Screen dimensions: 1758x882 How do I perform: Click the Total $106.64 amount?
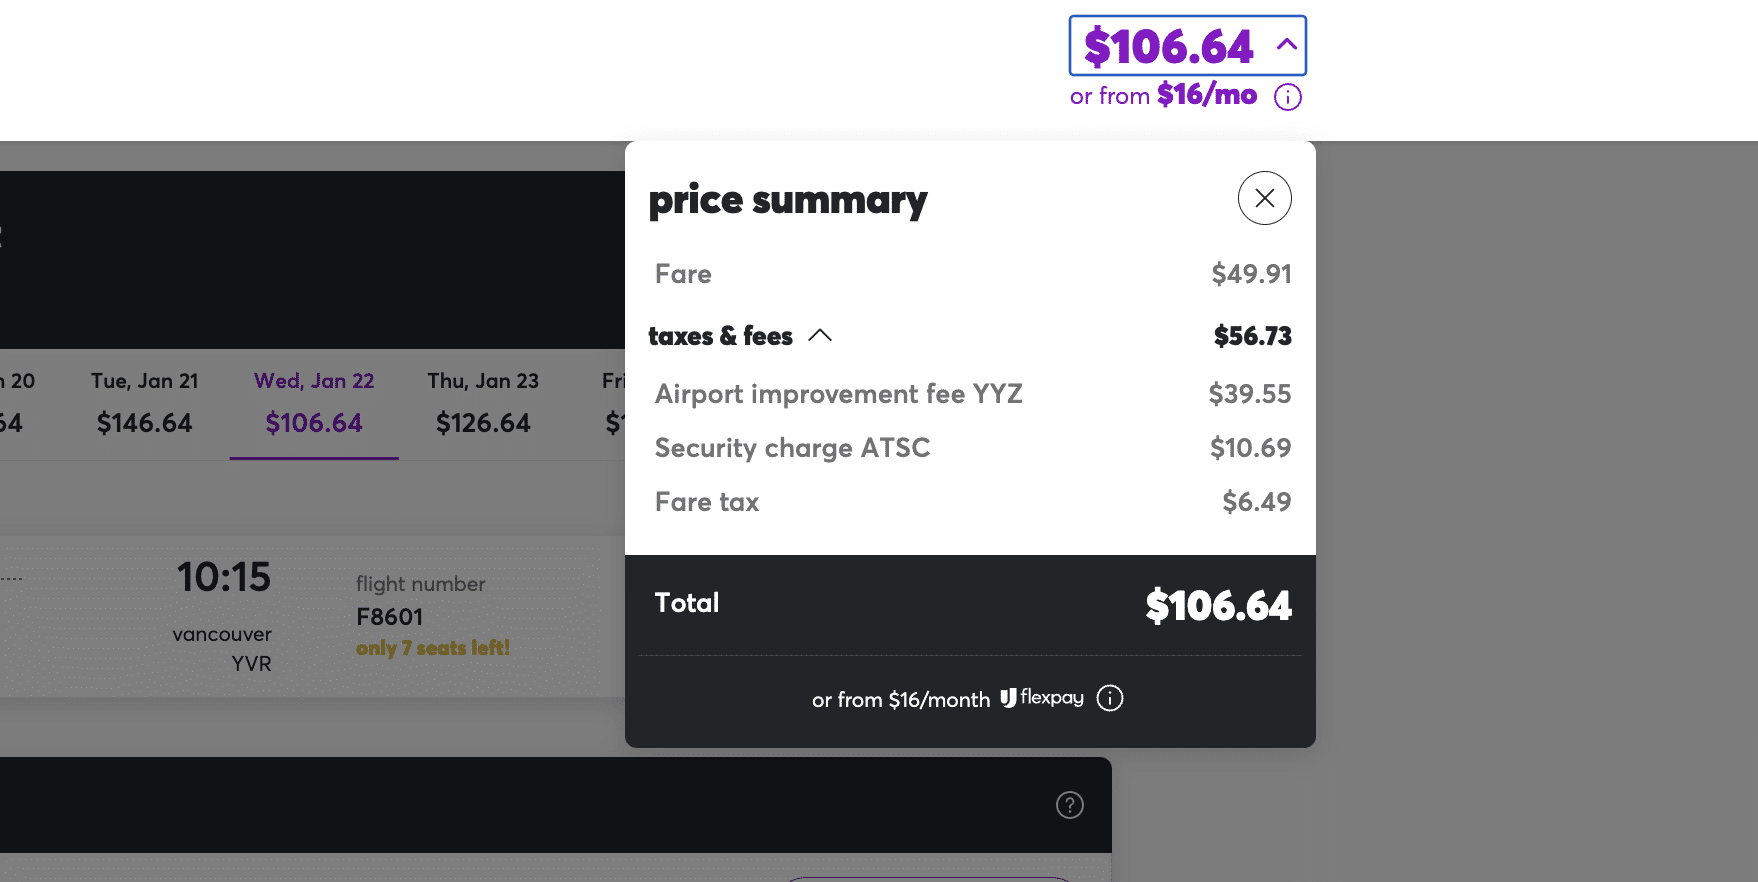1218,606
